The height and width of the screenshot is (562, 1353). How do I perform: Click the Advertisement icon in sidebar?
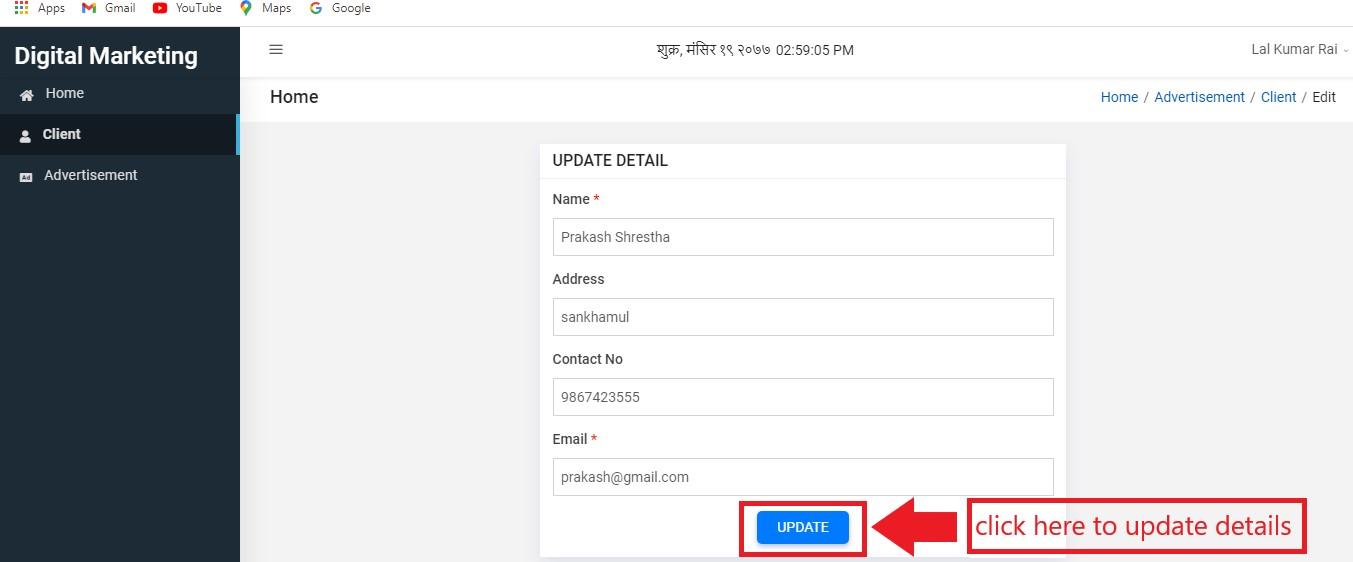coord(26,176)
